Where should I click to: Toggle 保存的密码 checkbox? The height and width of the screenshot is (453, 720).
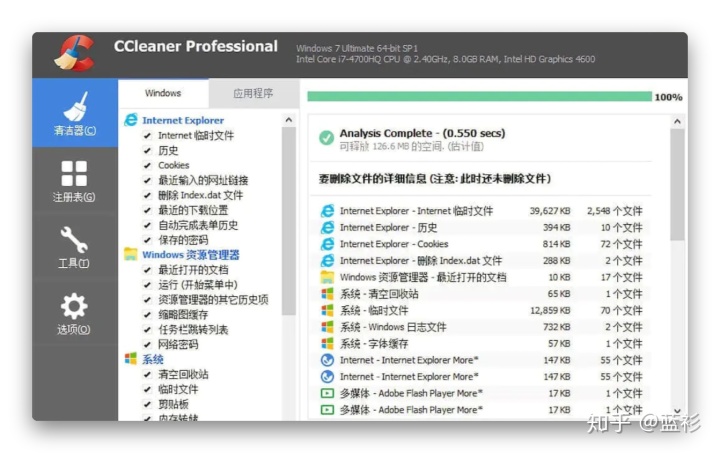coord(147,240)
